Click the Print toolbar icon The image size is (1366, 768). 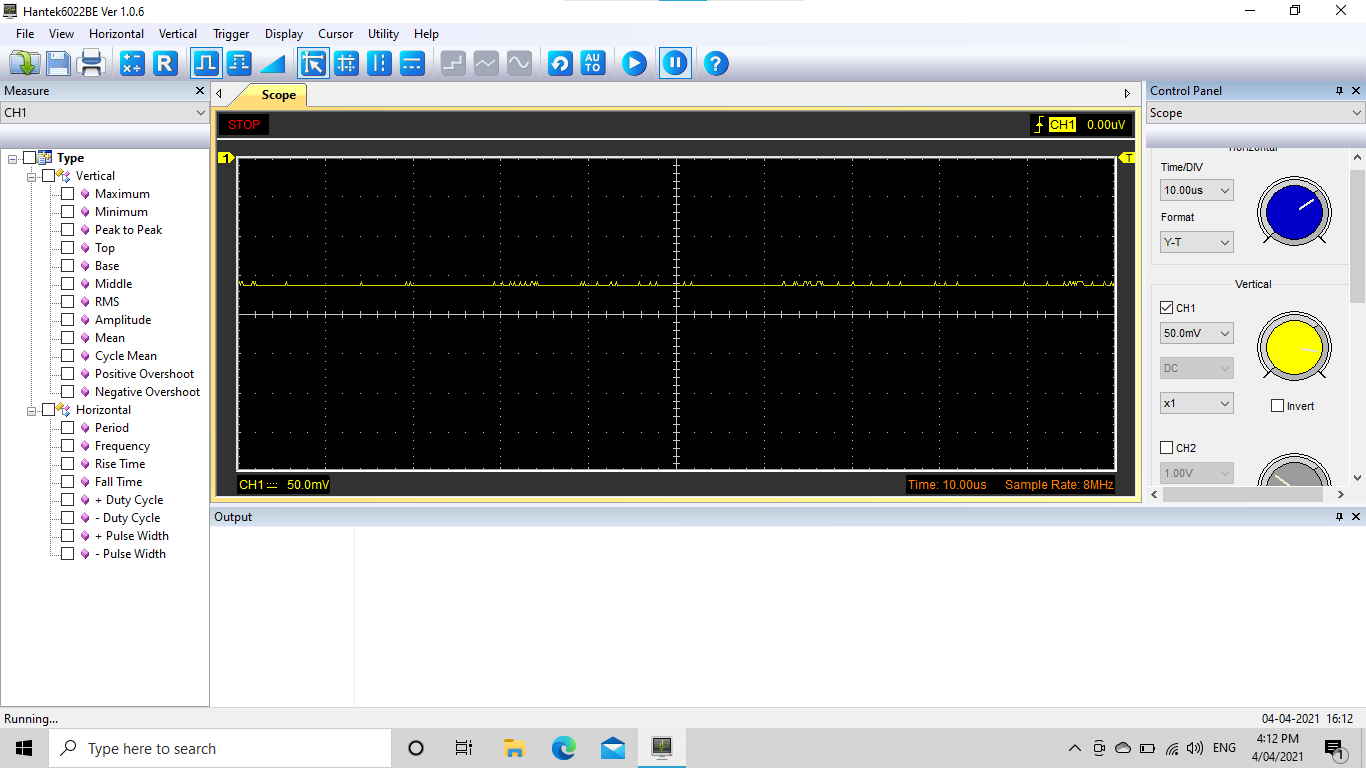pyautogui.click(x=92, y=64)
